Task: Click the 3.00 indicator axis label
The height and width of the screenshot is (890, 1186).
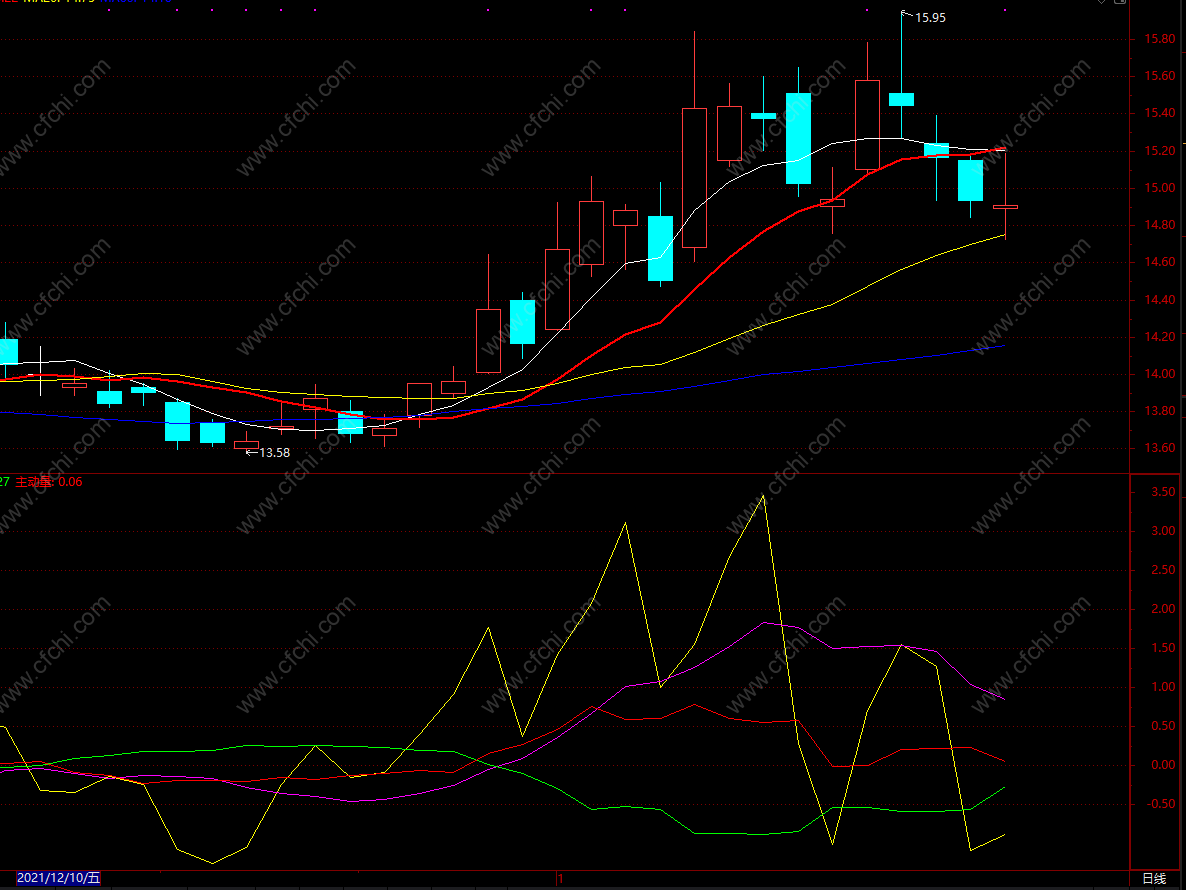Action: (x=1163, y=531)
